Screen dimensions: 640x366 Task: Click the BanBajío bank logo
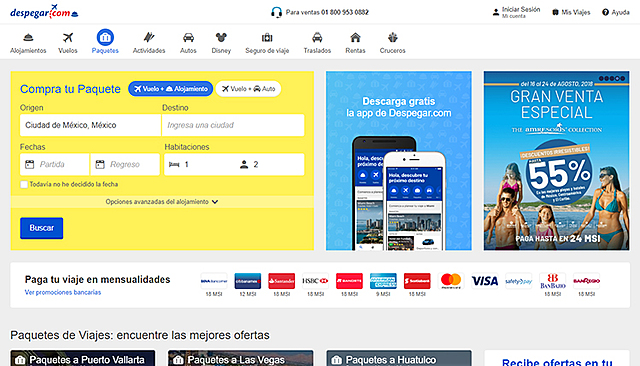coord(553,281)
